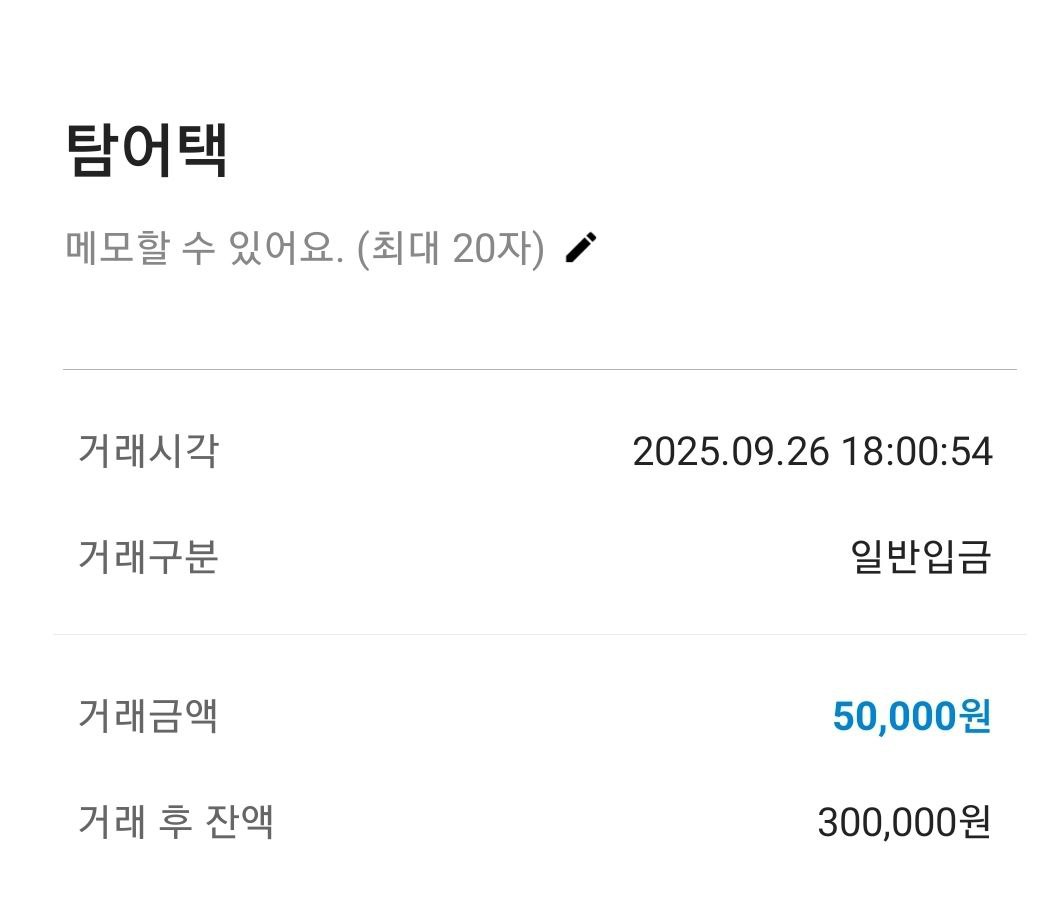The width and height of the screenshot is (1054, 899).
Task: Select the transaction time 18:00:54
Action: point(916,452)
